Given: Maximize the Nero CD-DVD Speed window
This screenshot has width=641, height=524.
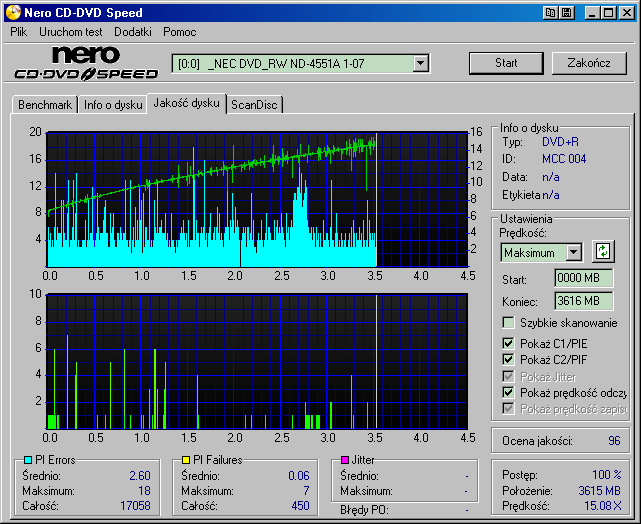Looking at the screenshot, I should pos(608,13).
